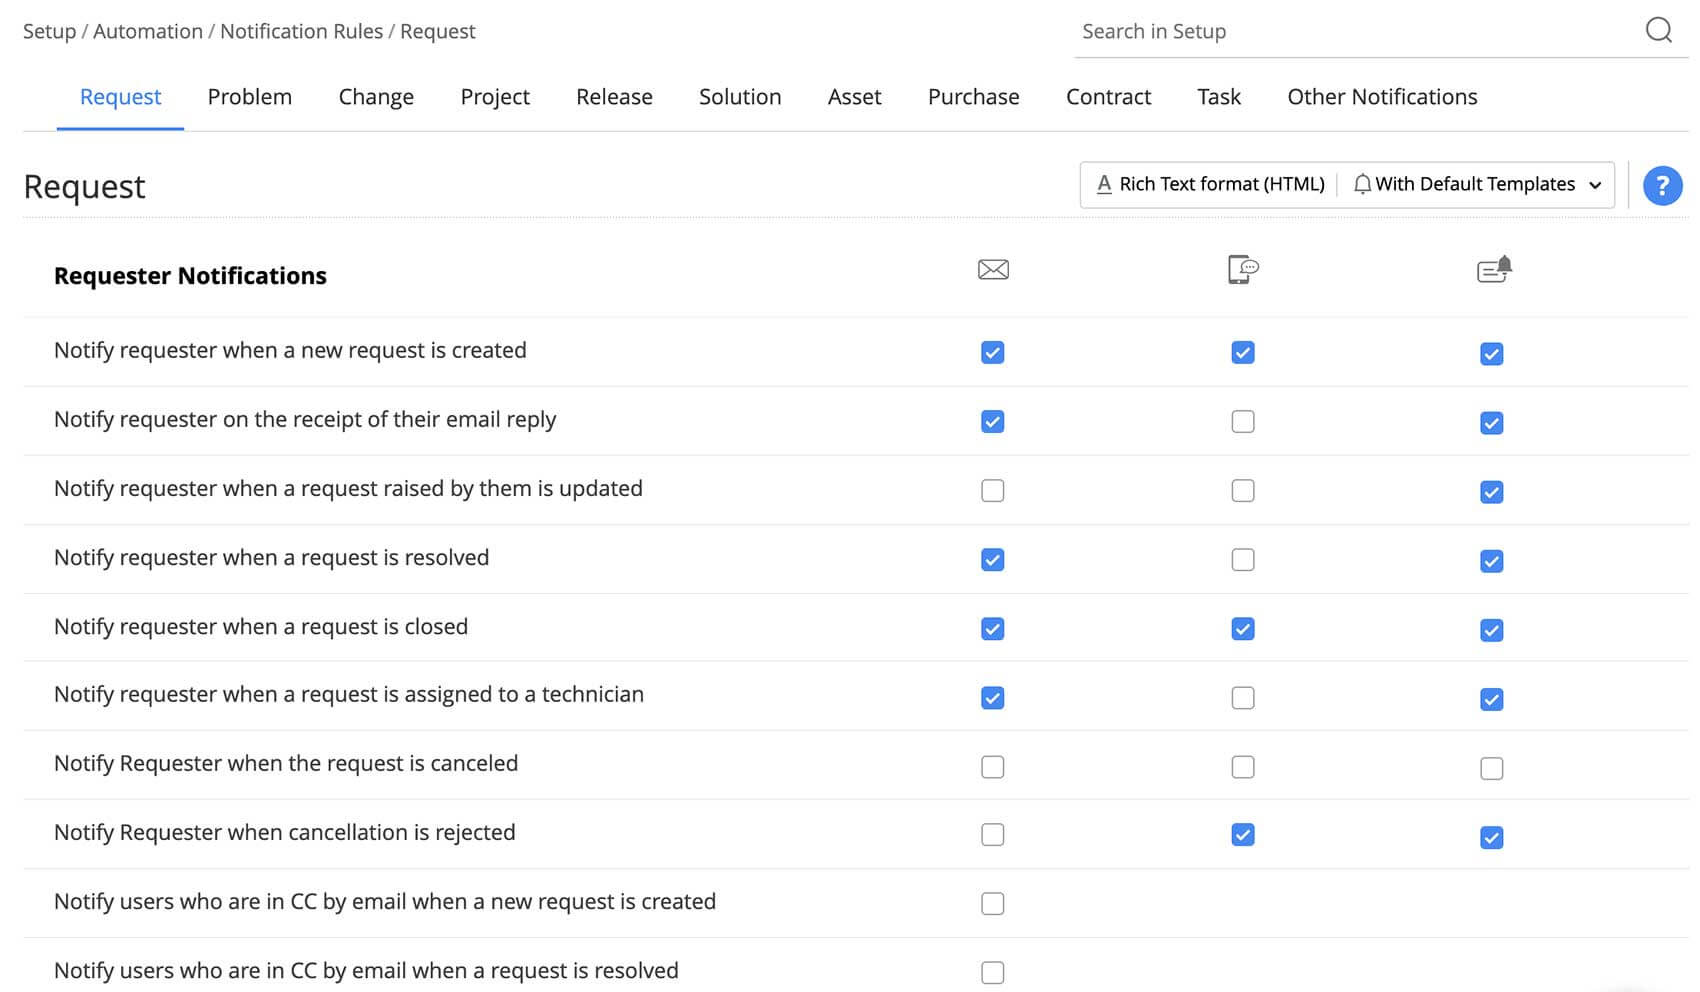
Task: Click the email envelope column icon
Action: click(x=993, y=270)
